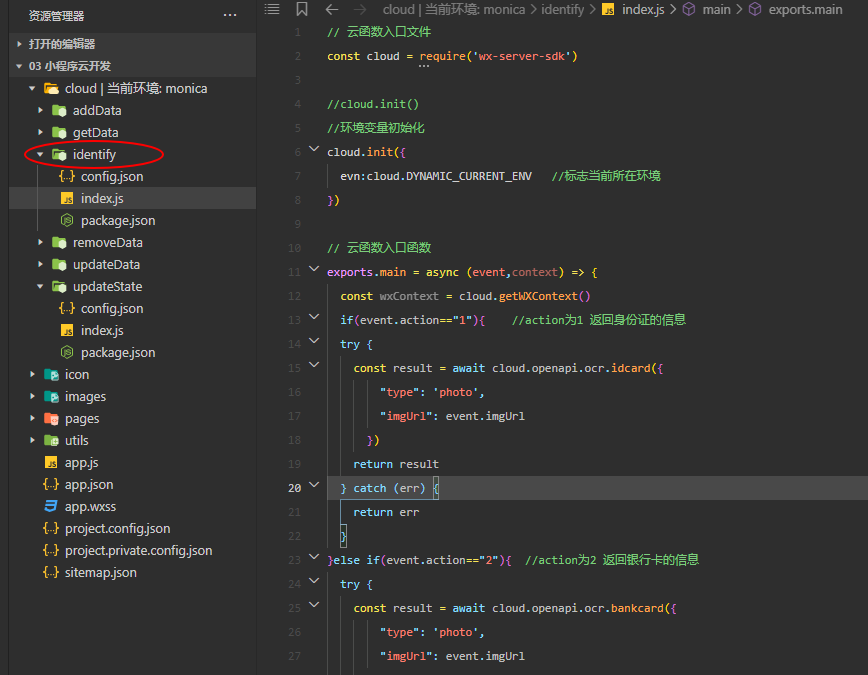
Task: Click the addData cloud function folder icon
Action: (59, 111)
